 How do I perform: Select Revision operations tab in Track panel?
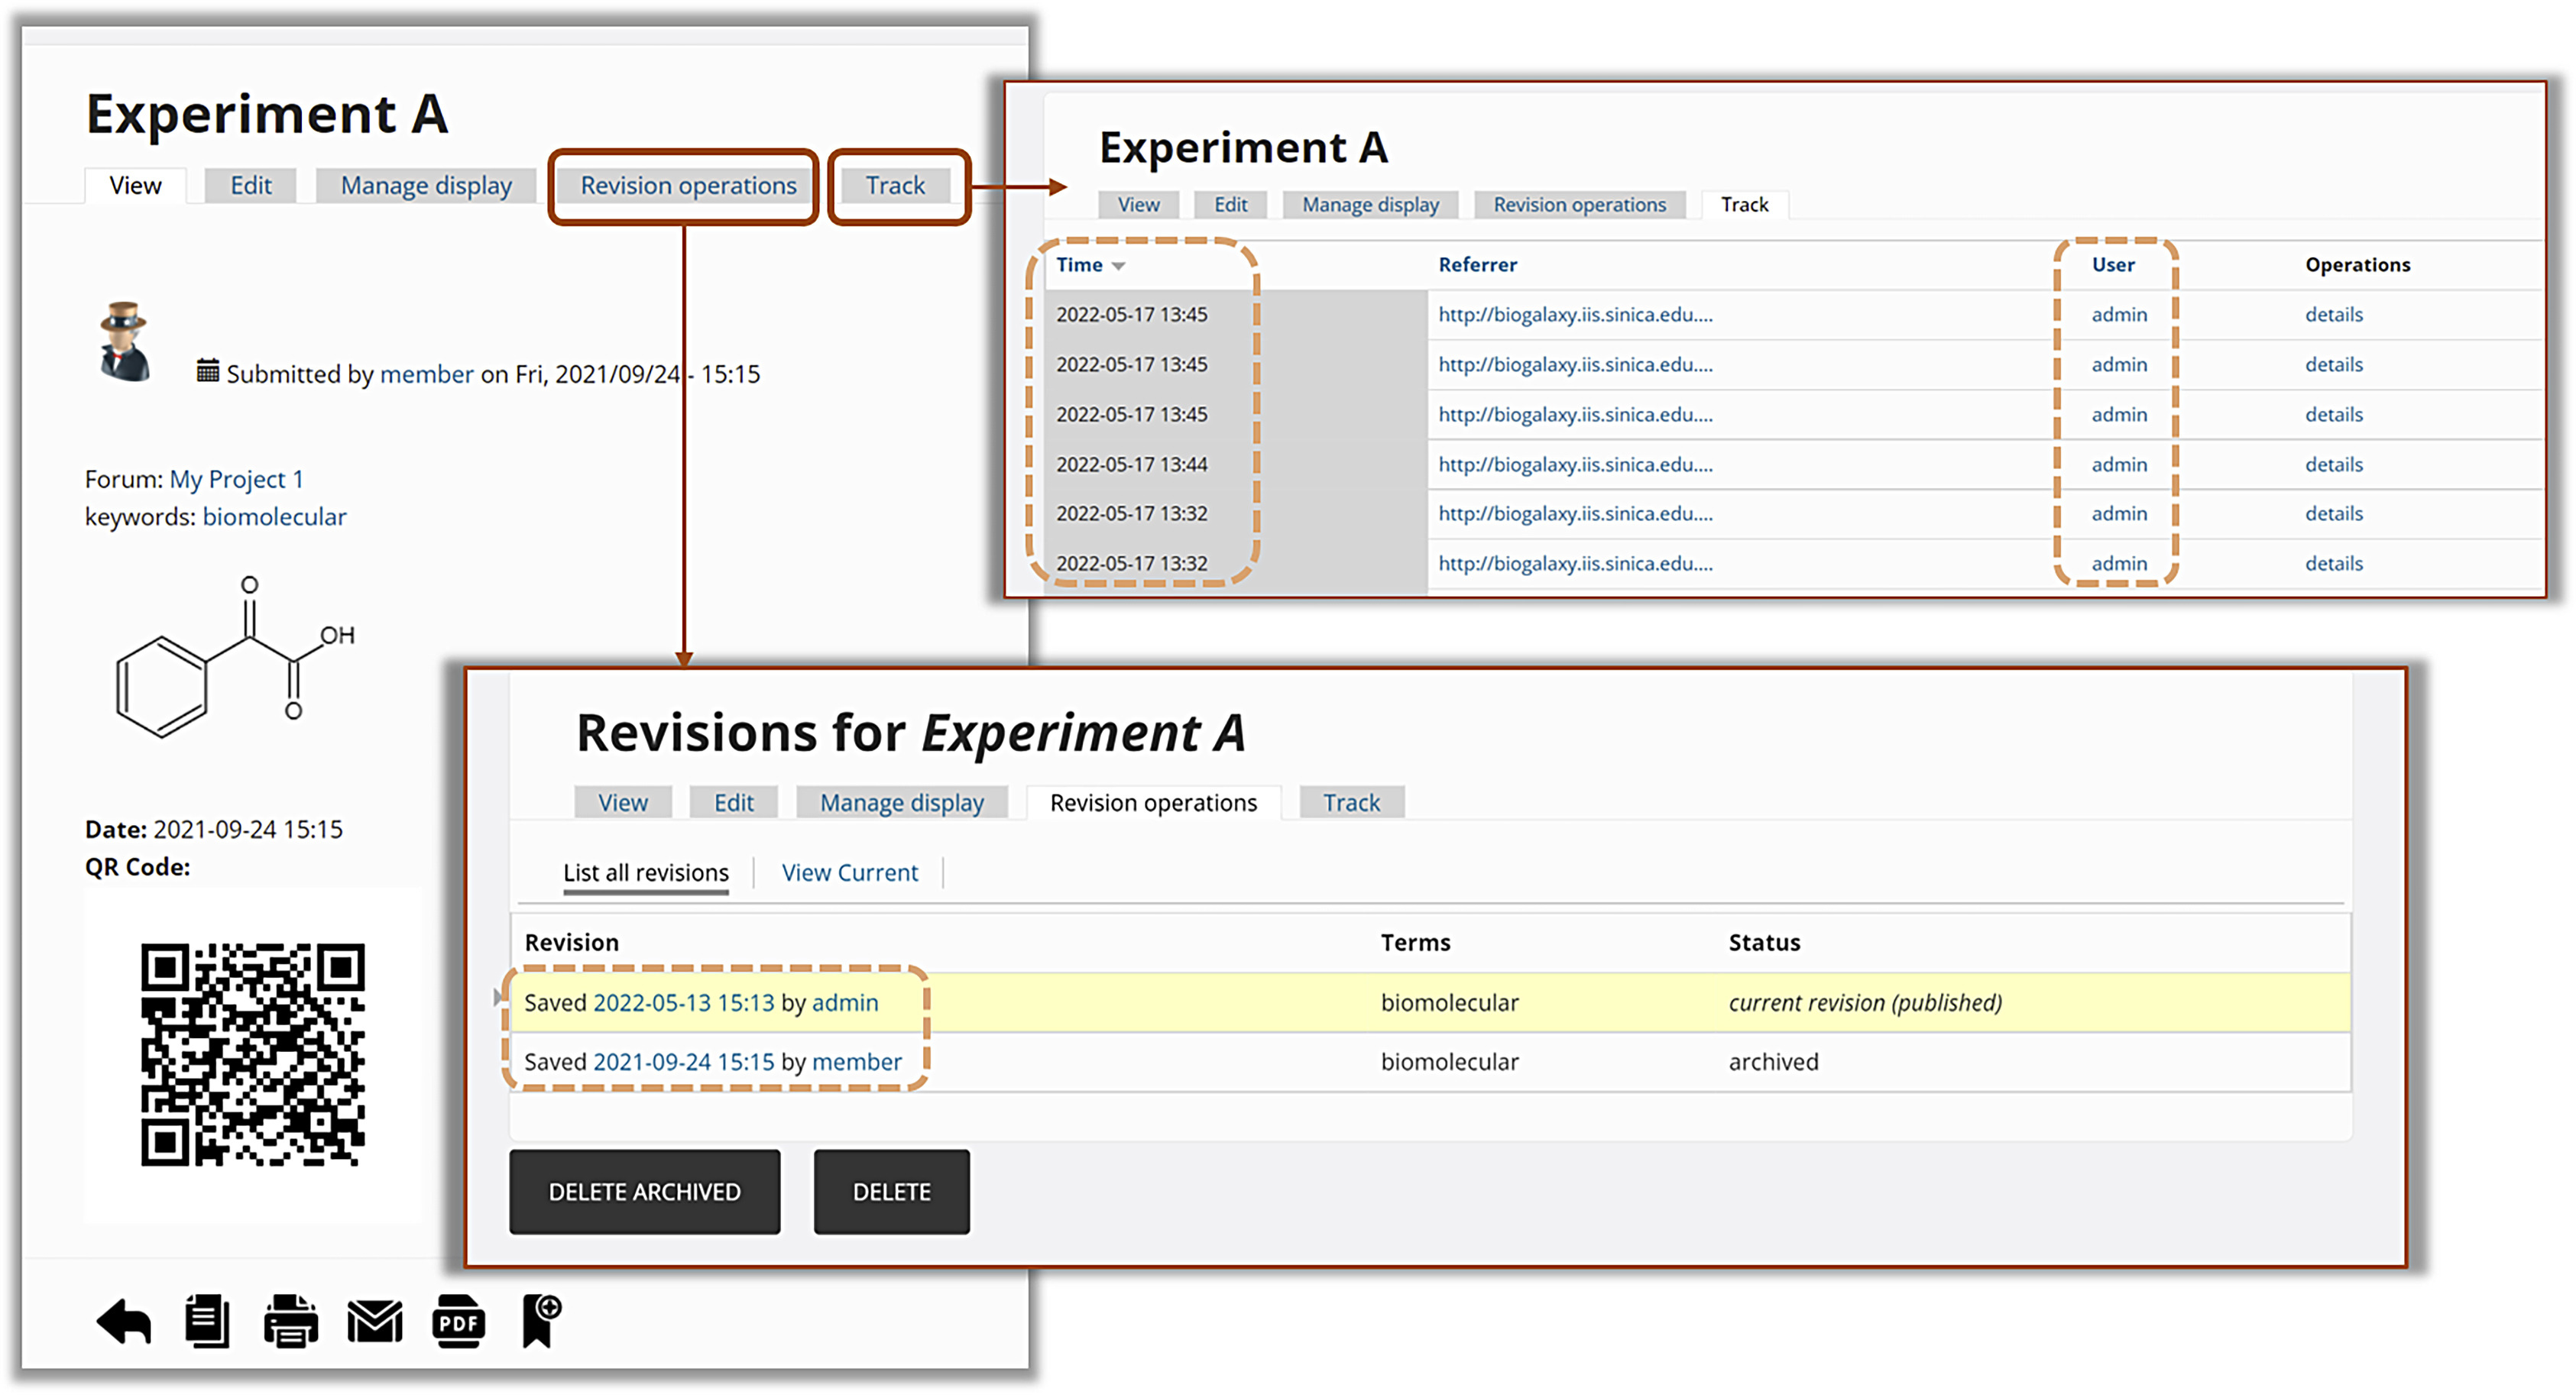tap(1579, 205)
